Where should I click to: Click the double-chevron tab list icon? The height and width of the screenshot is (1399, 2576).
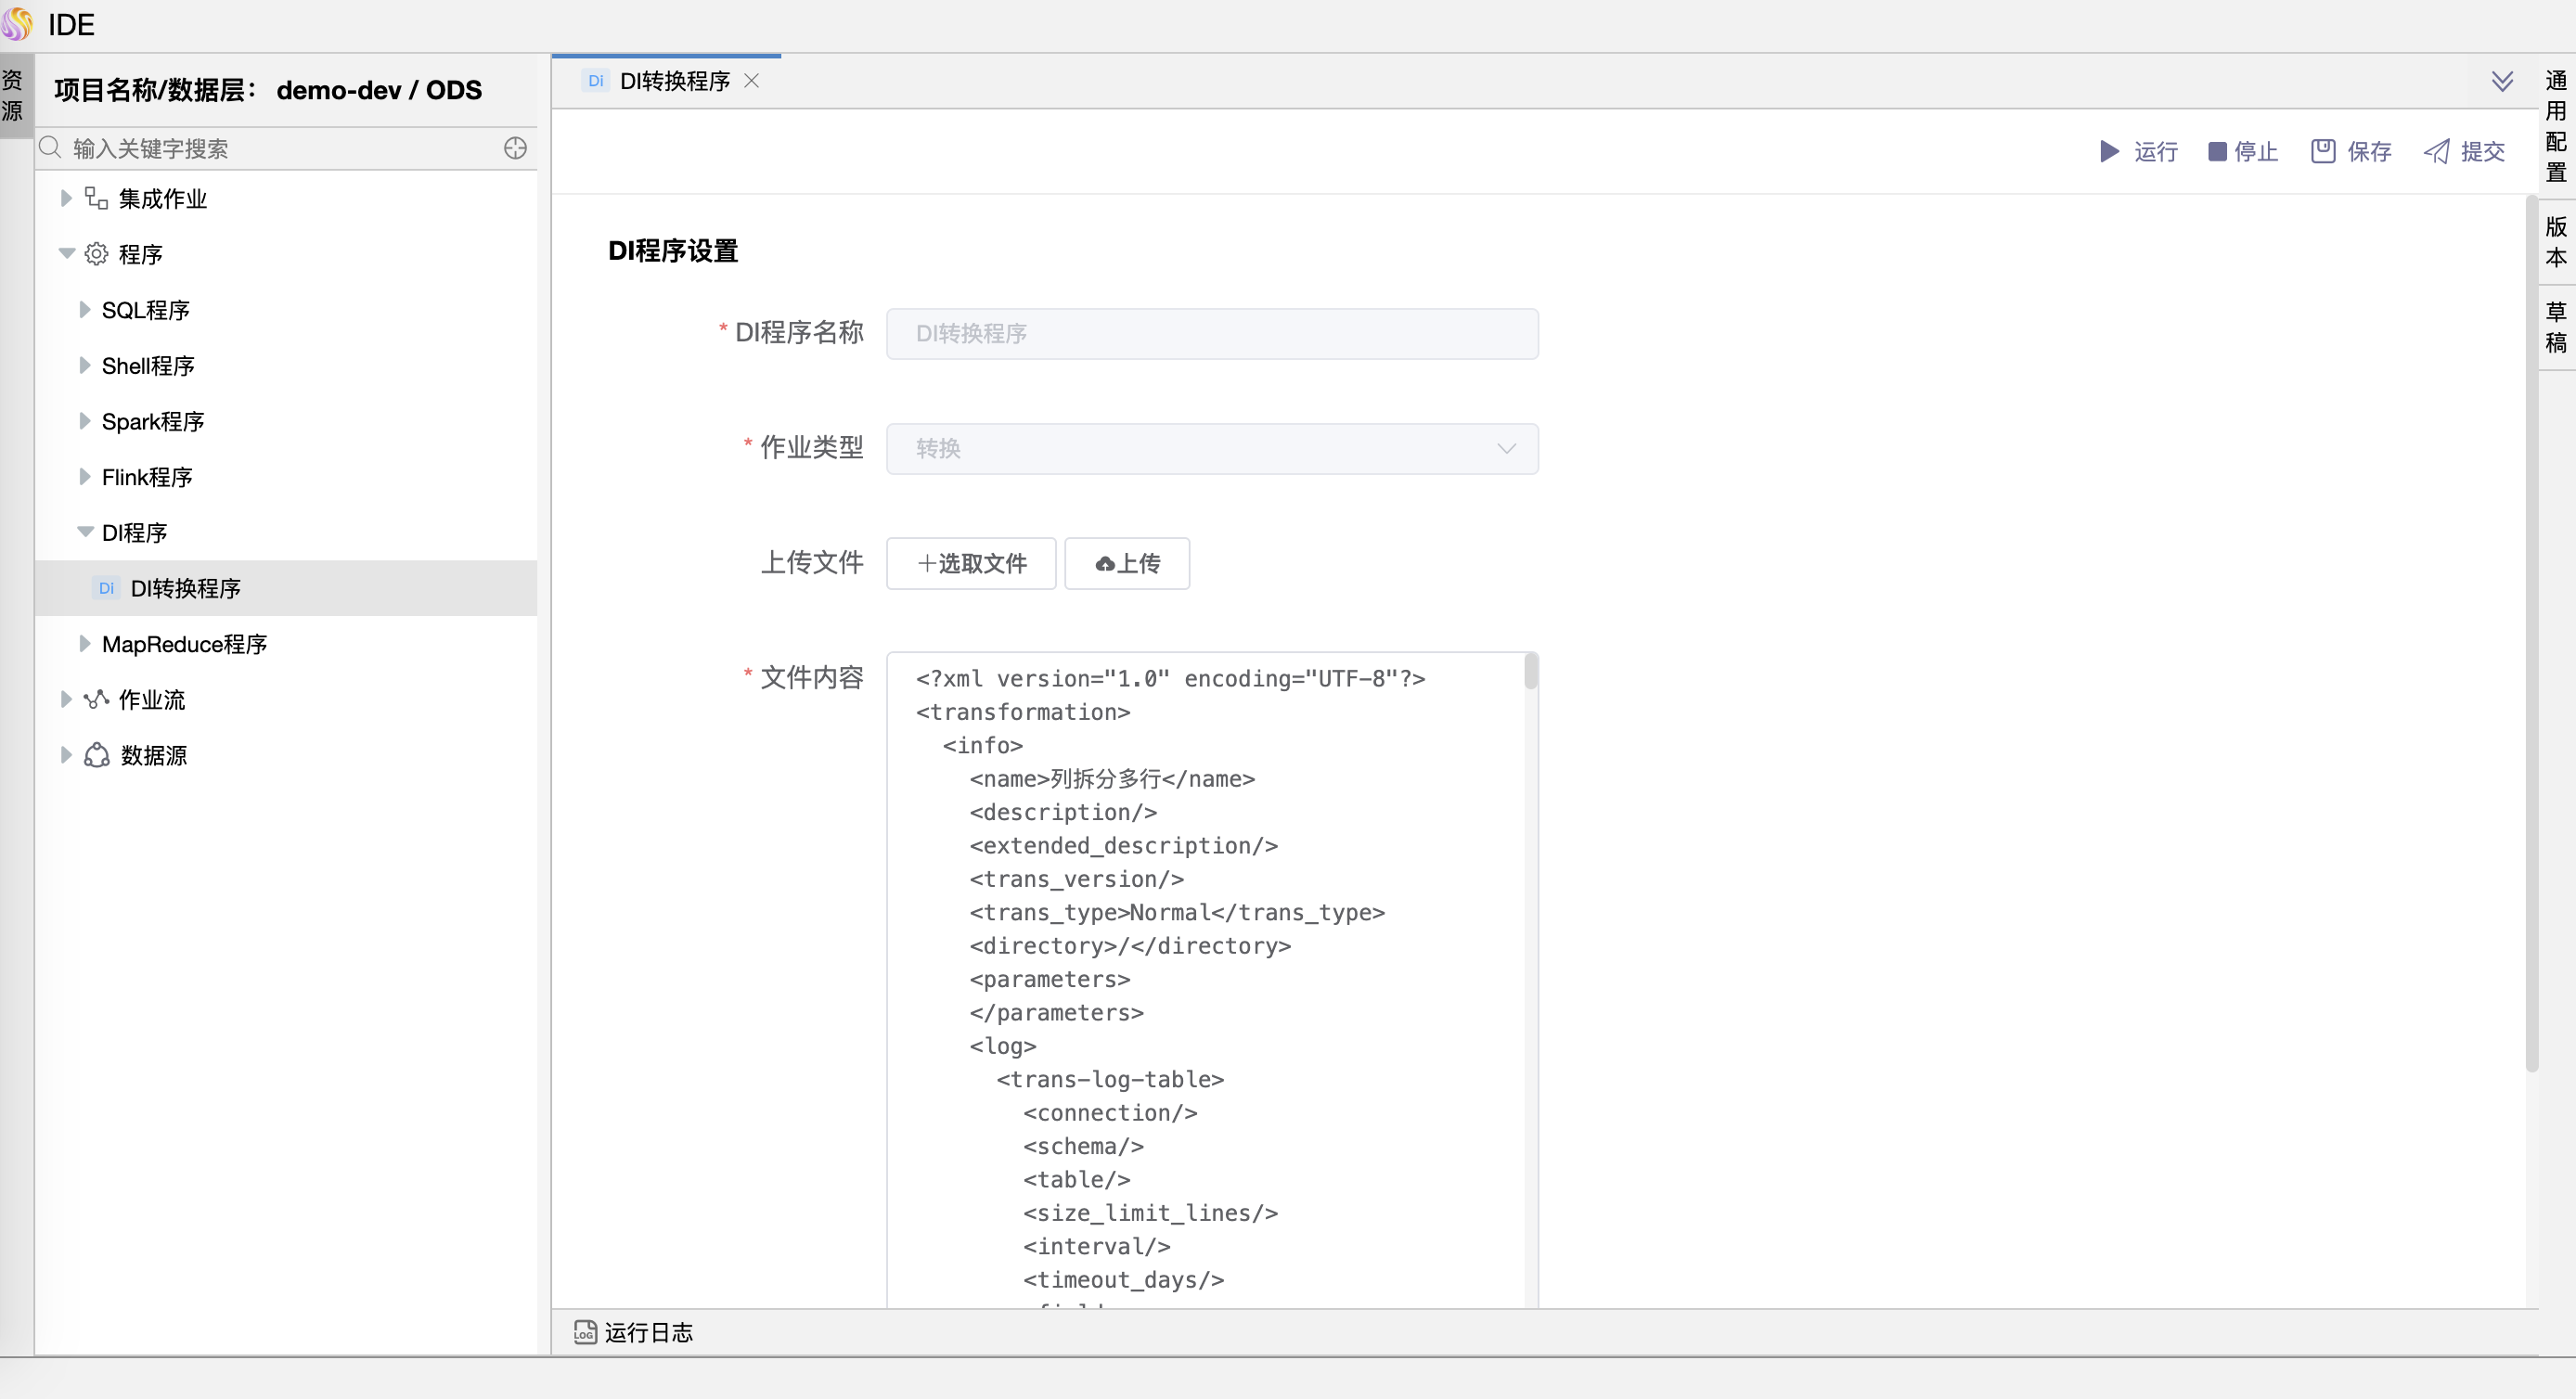coord(2502,81)
